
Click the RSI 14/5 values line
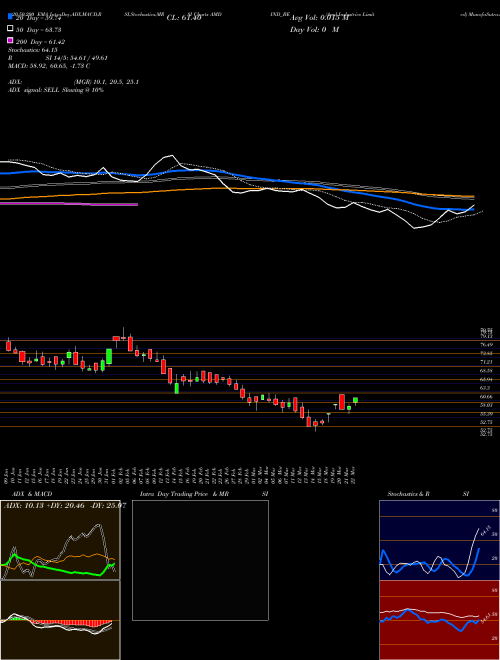point(58,58)
